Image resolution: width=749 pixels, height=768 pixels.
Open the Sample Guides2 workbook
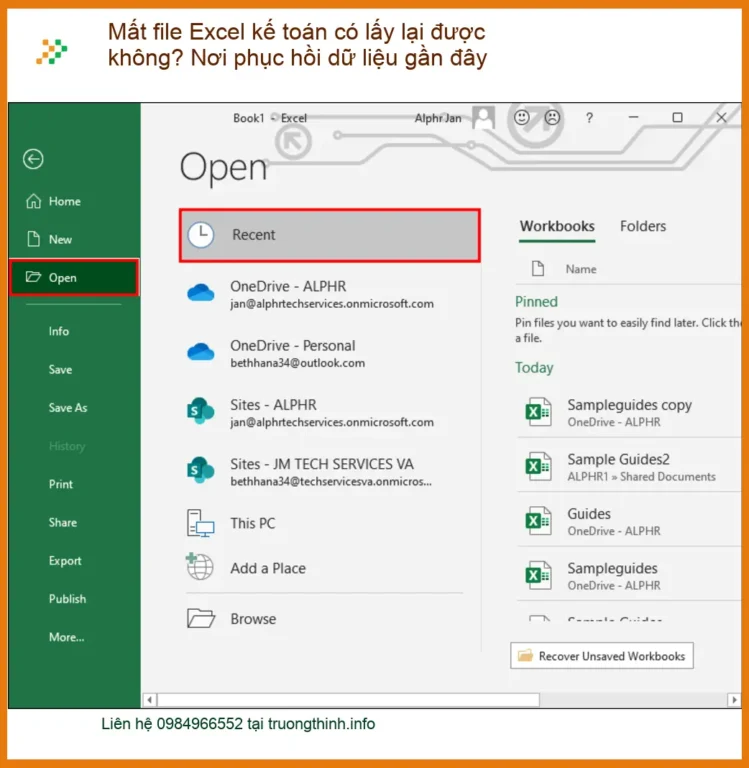pyautogui.click(x=629, y=467)
